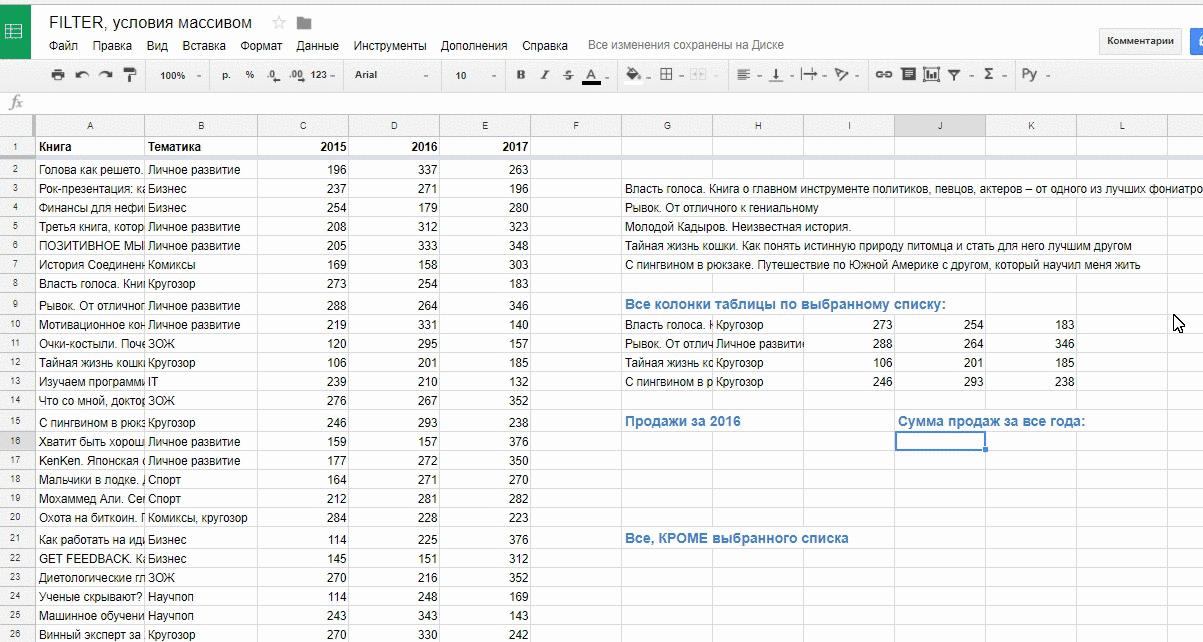
Task: Click the IT category cell
Action: [201, 382]
